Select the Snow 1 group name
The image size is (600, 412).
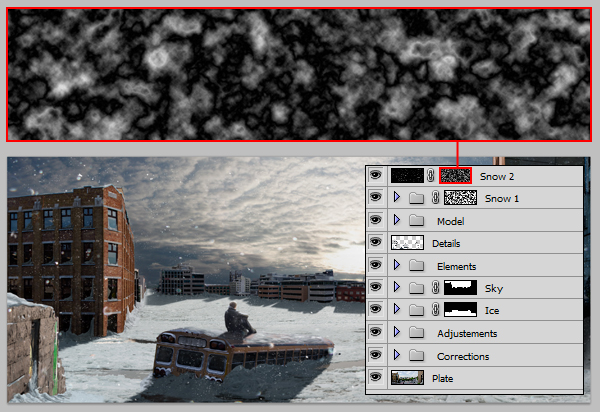coord(502,199)
